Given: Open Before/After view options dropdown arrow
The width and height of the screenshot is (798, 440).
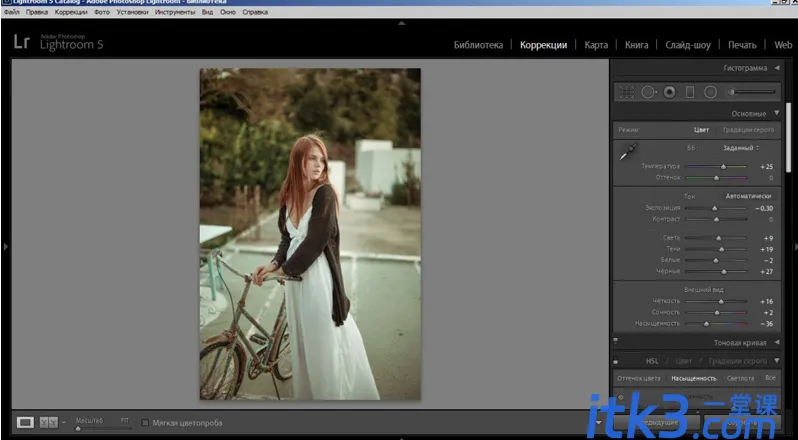Looking at the screenshot, I should tap(64, 423).
